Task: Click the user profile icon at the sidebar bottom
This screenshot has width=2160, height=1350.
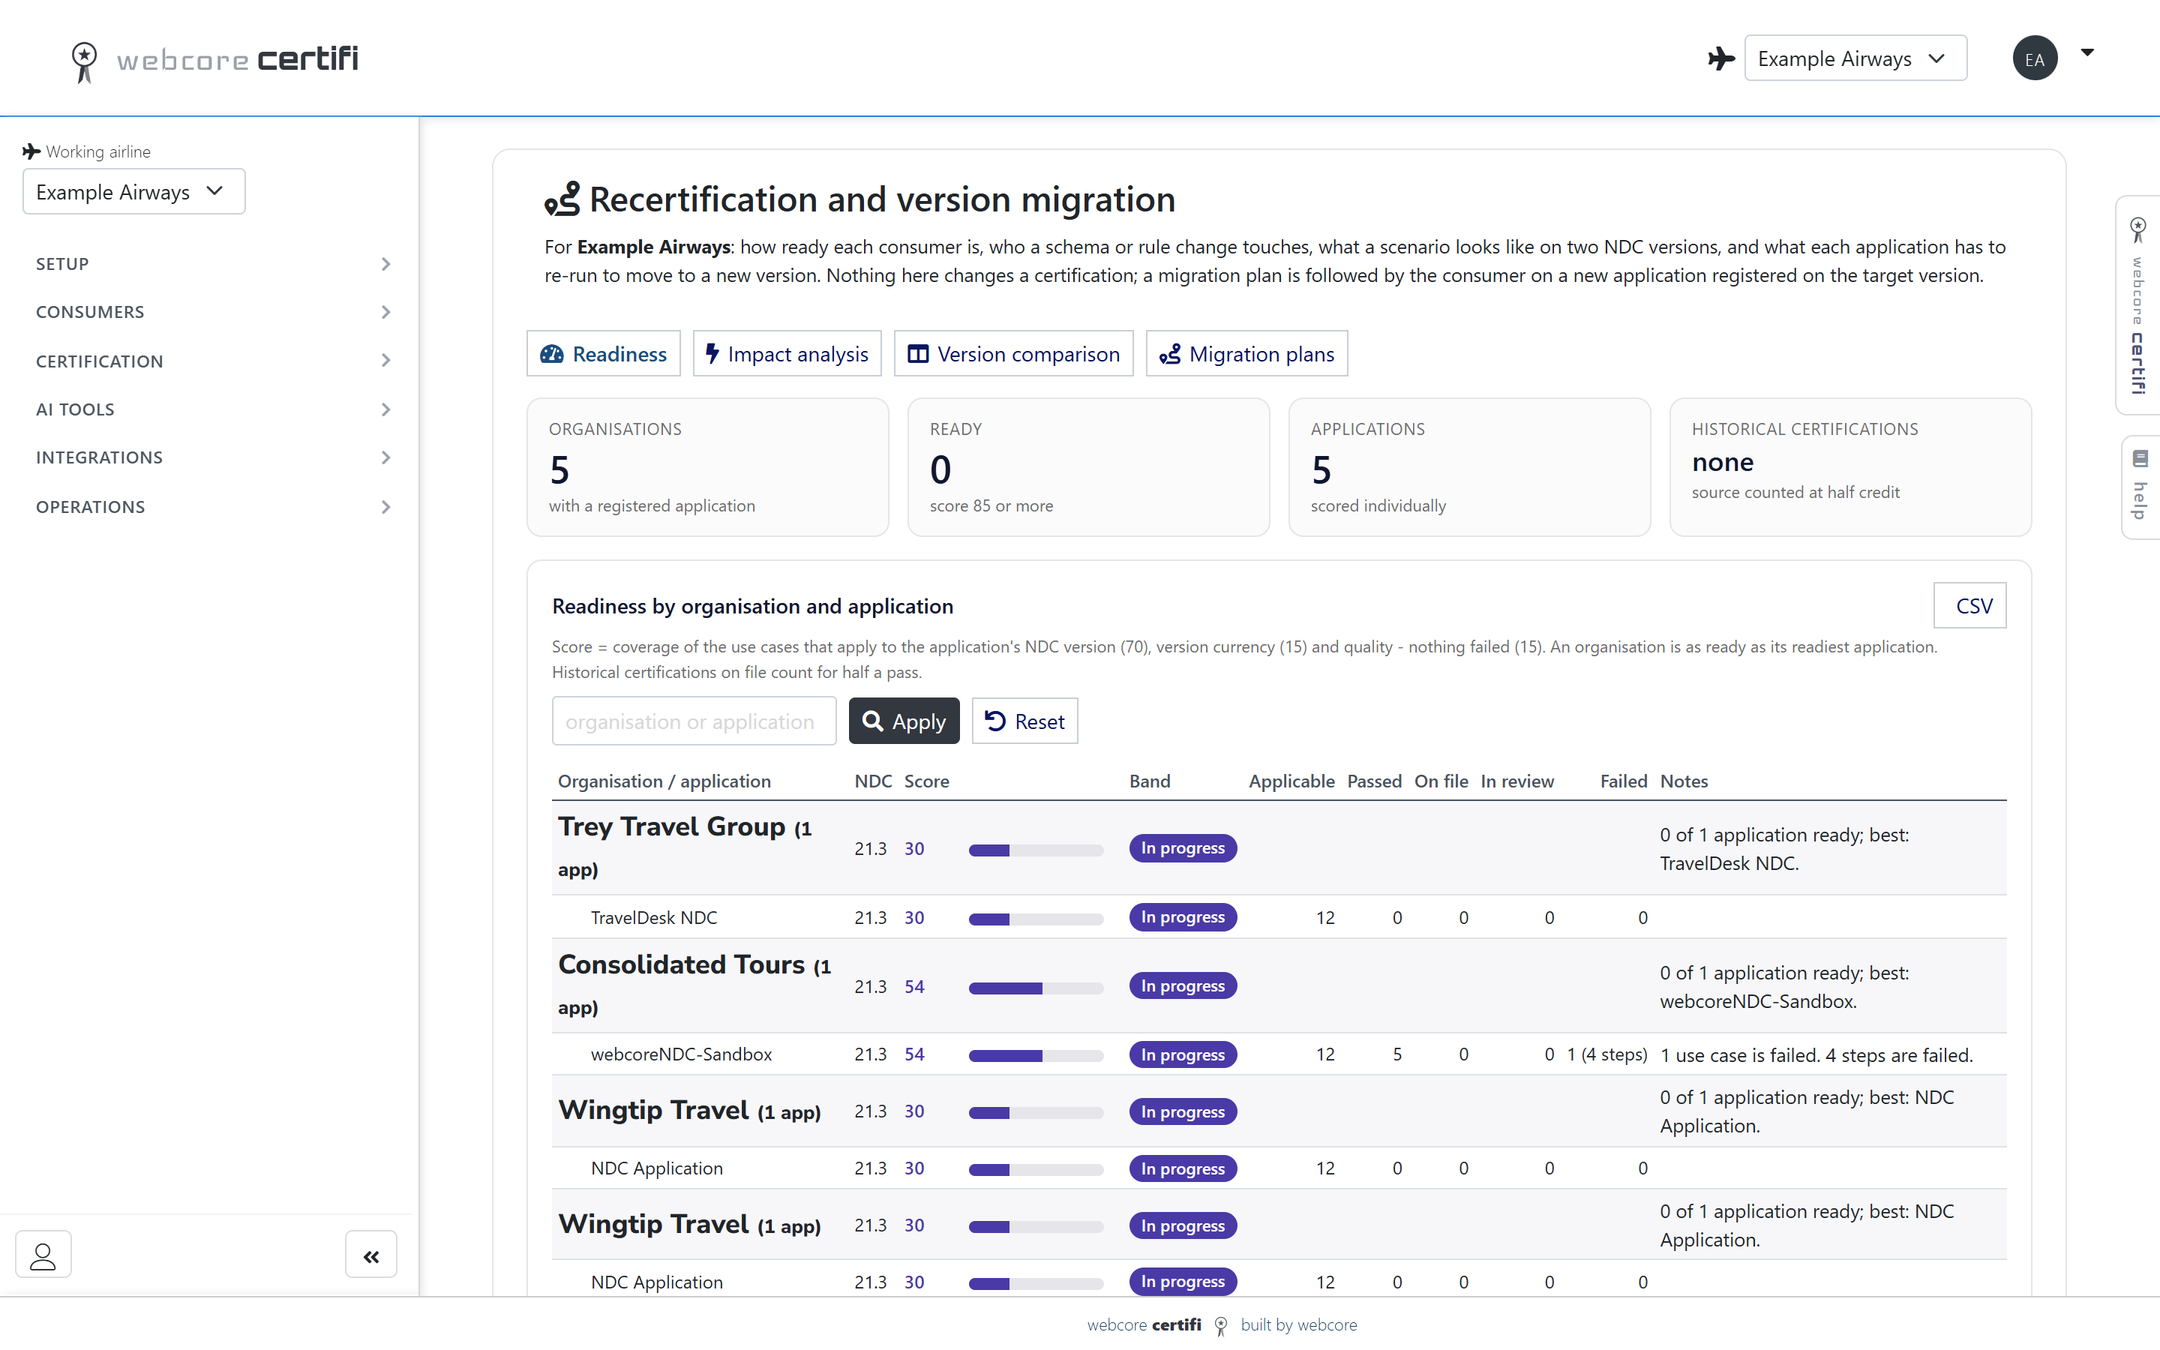Action: (43, 1255)
